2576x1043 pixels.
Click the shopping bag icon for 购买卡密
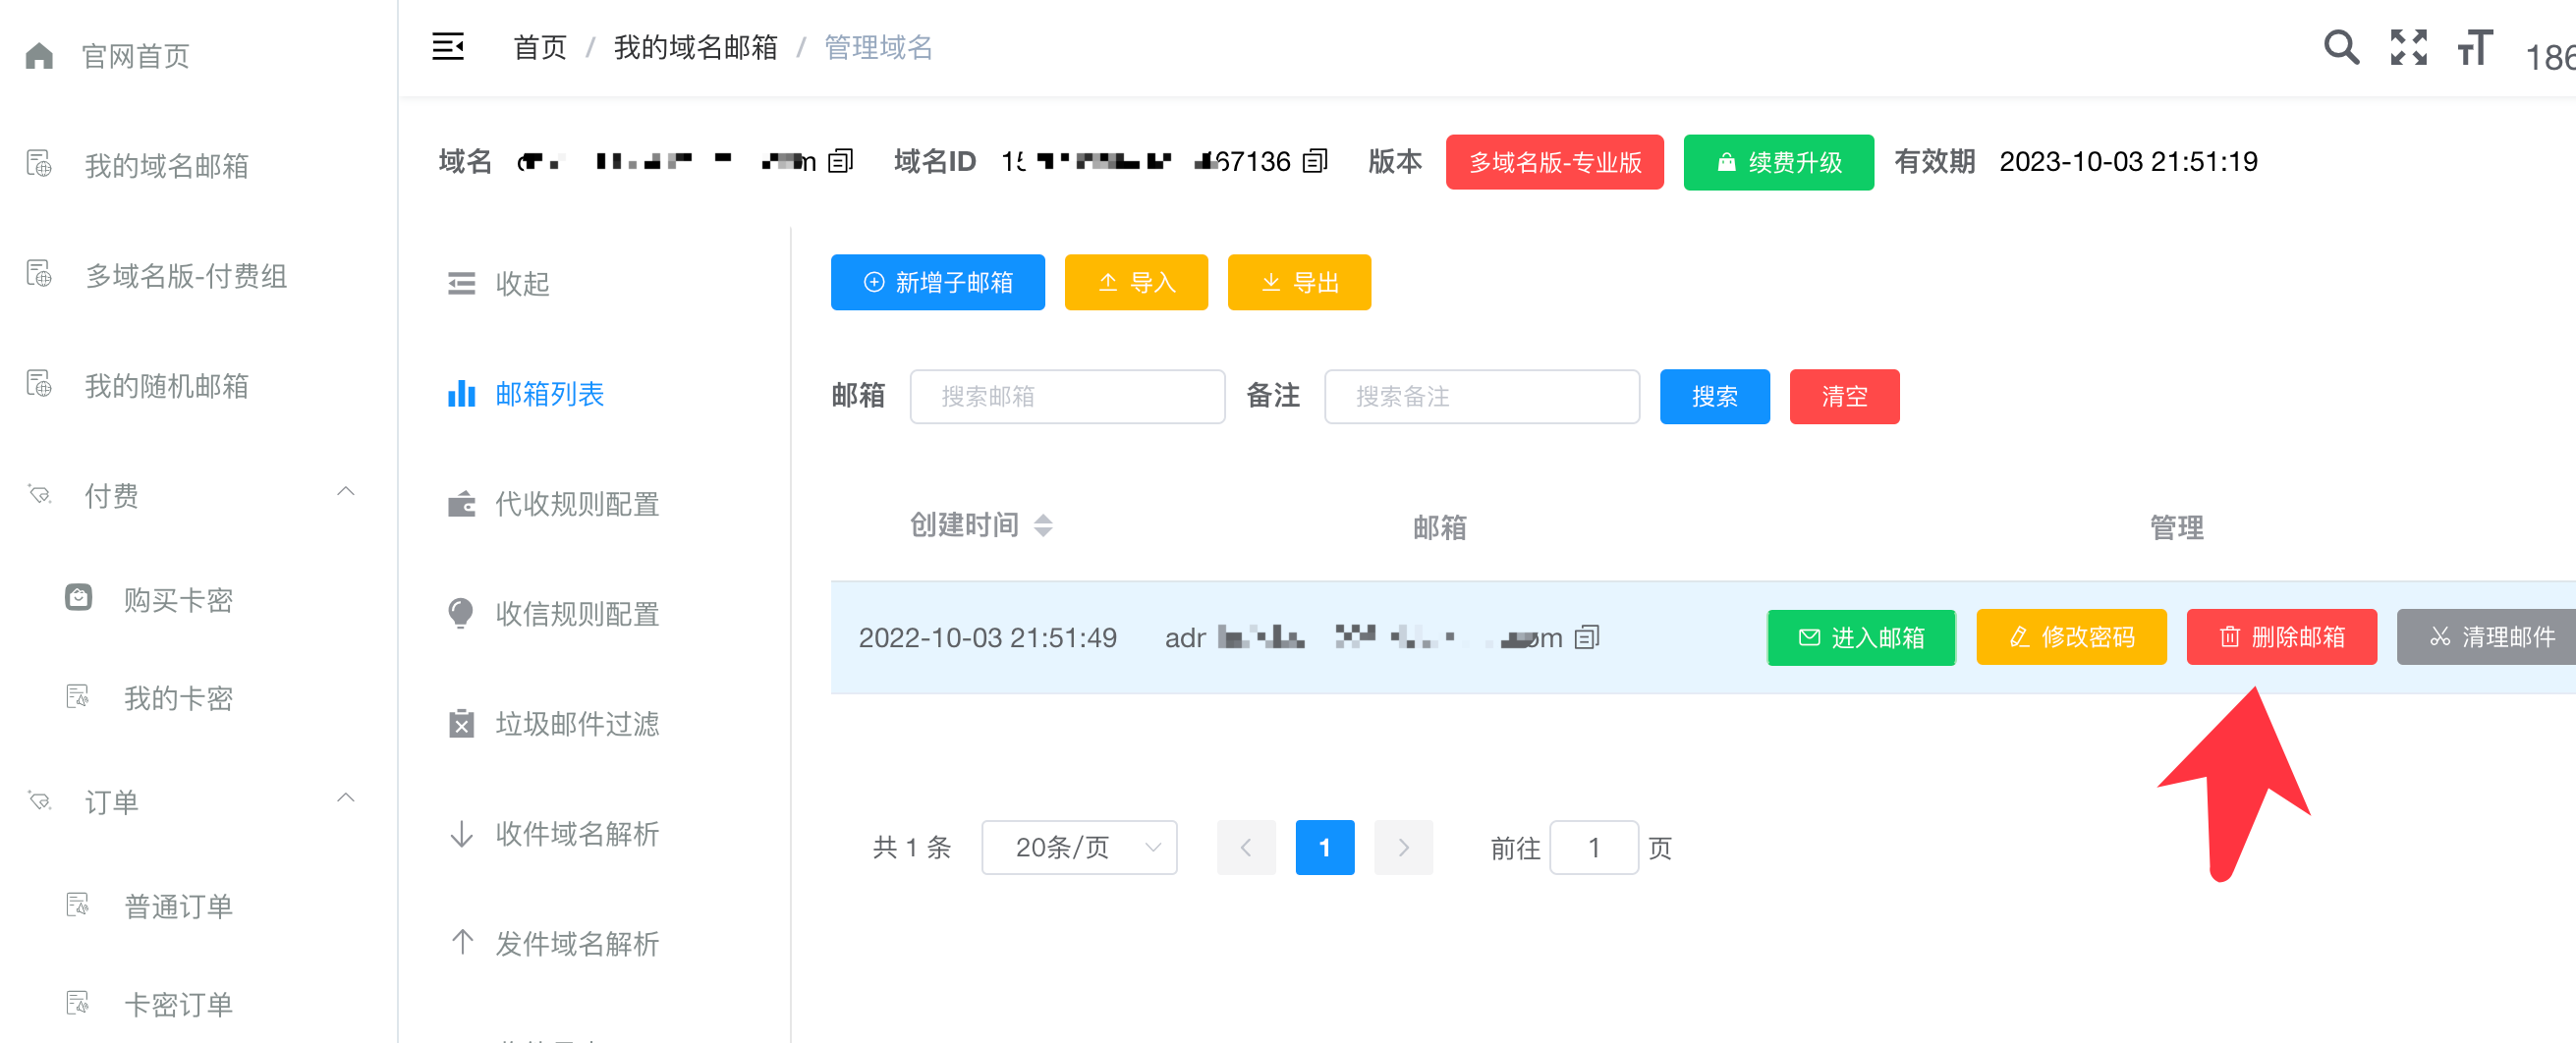click(78, 597)
